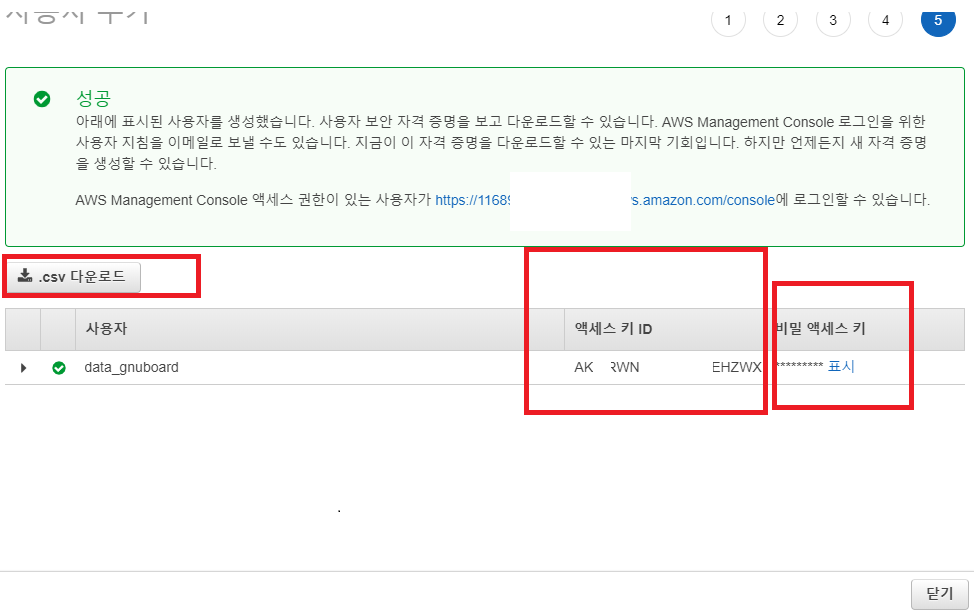Go to wizard step 2
Viewport: 974px width, 614px height.
(780, 20)
